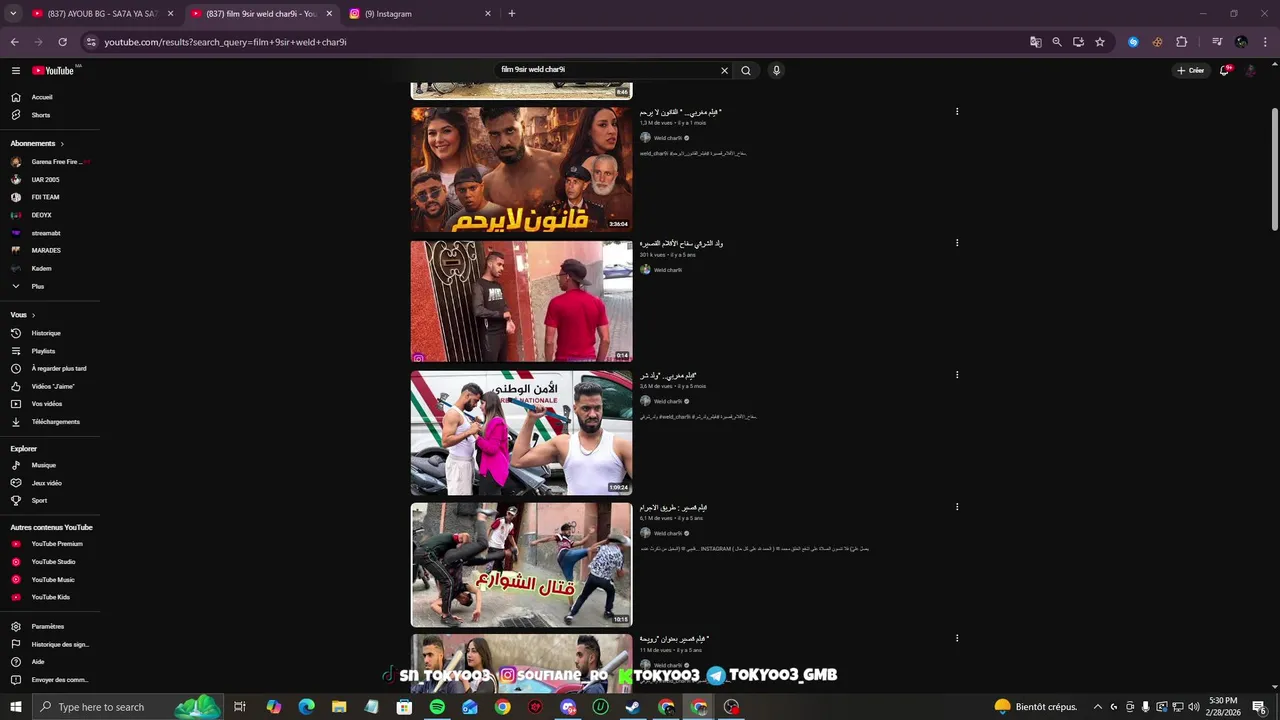Image resolution: width=1280 pixels, height=720 pixels.
Task: Open Steam from the taskbar
Action: [633, 707]
